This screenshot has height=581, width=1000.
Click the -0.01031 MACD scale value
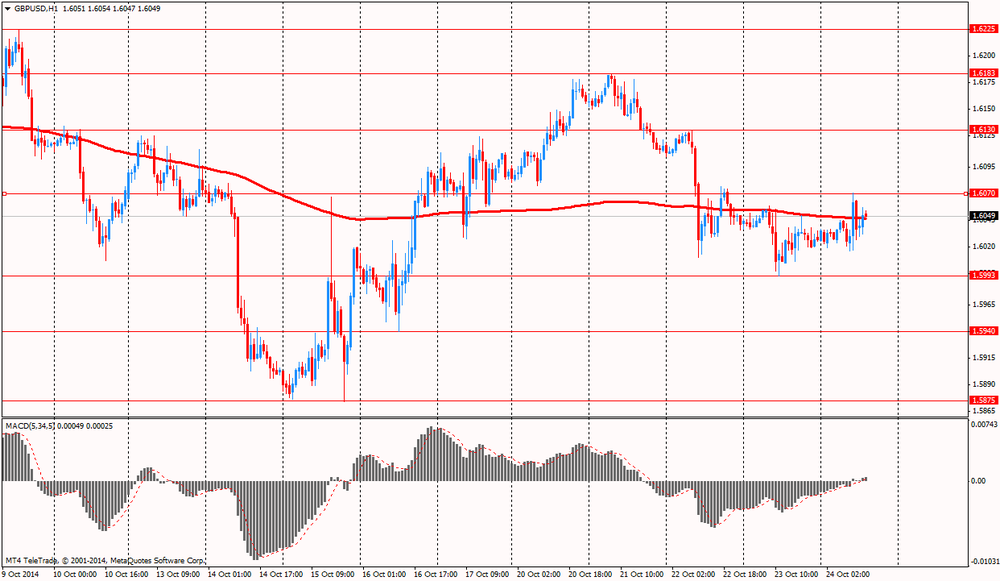click(x=985, y=561)
